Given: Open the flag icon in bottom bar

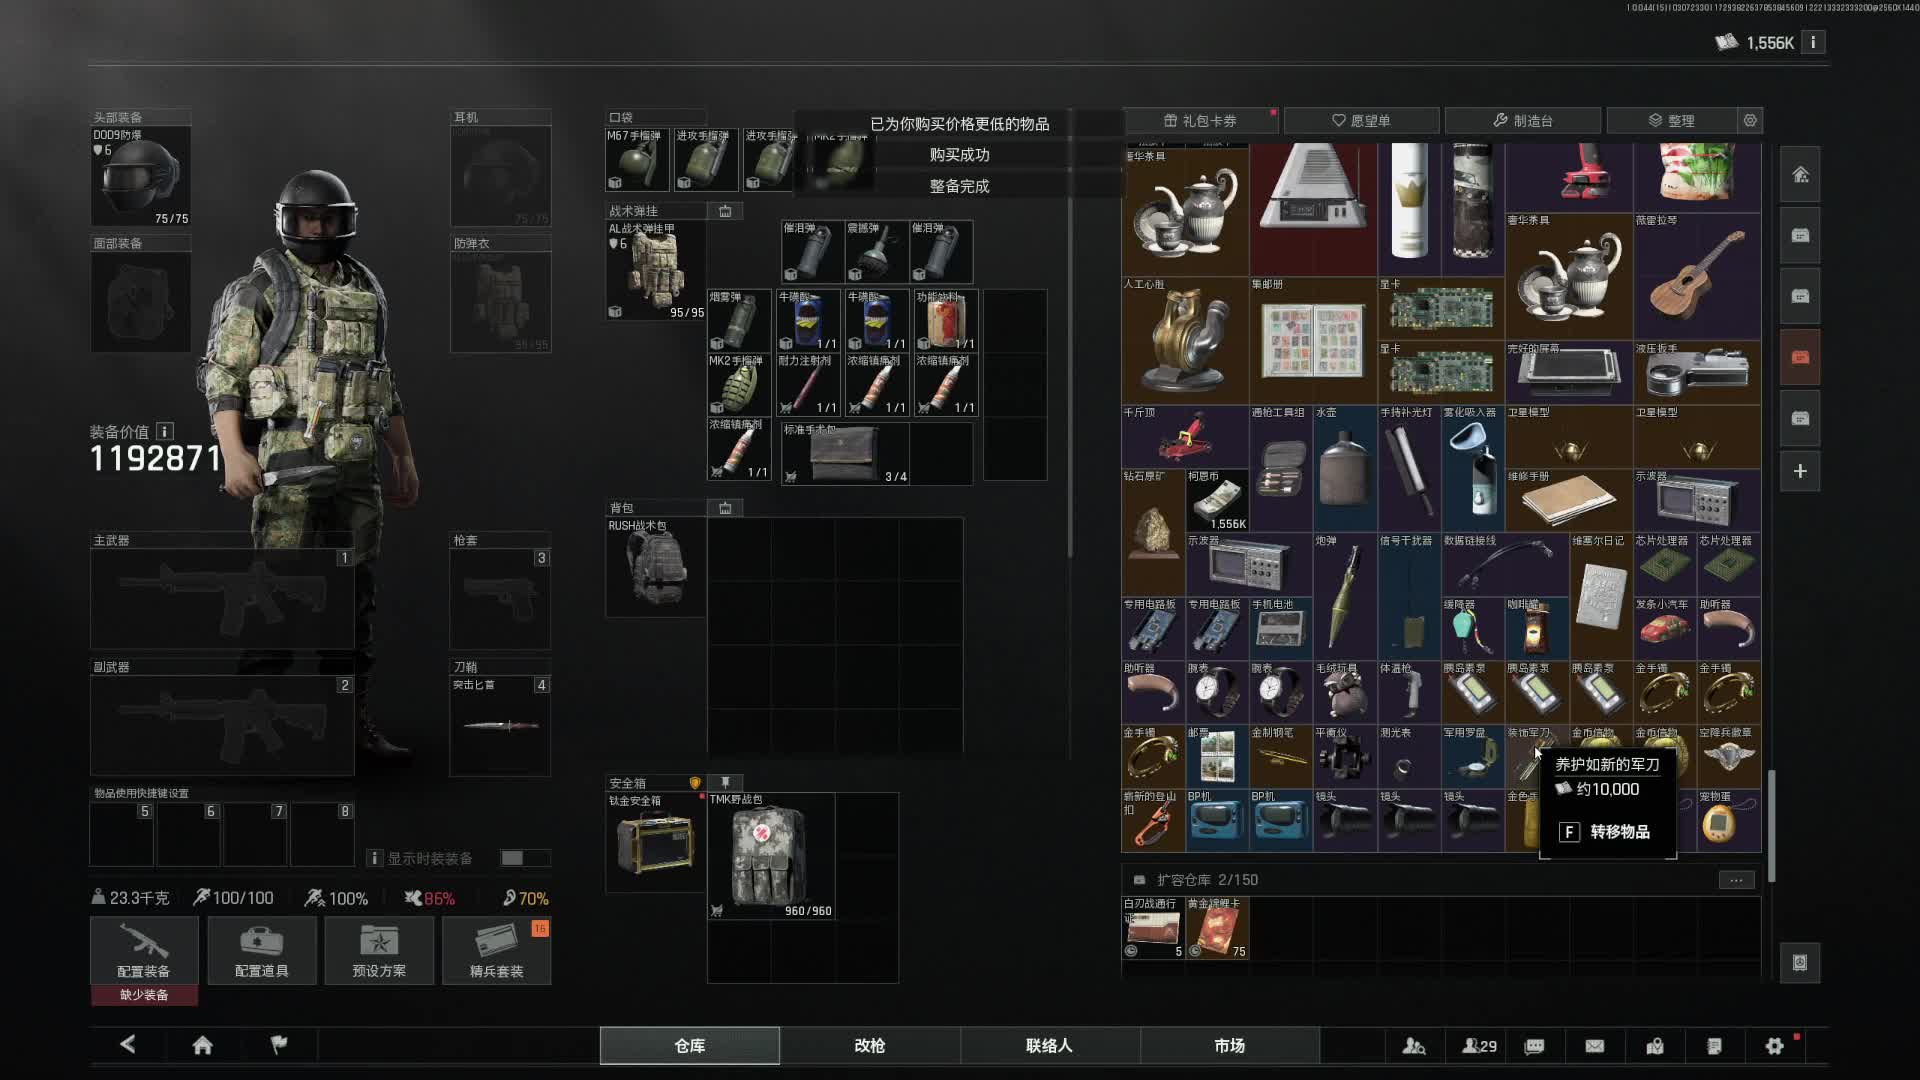Looking at the screenshot, I should [279, 1045].
